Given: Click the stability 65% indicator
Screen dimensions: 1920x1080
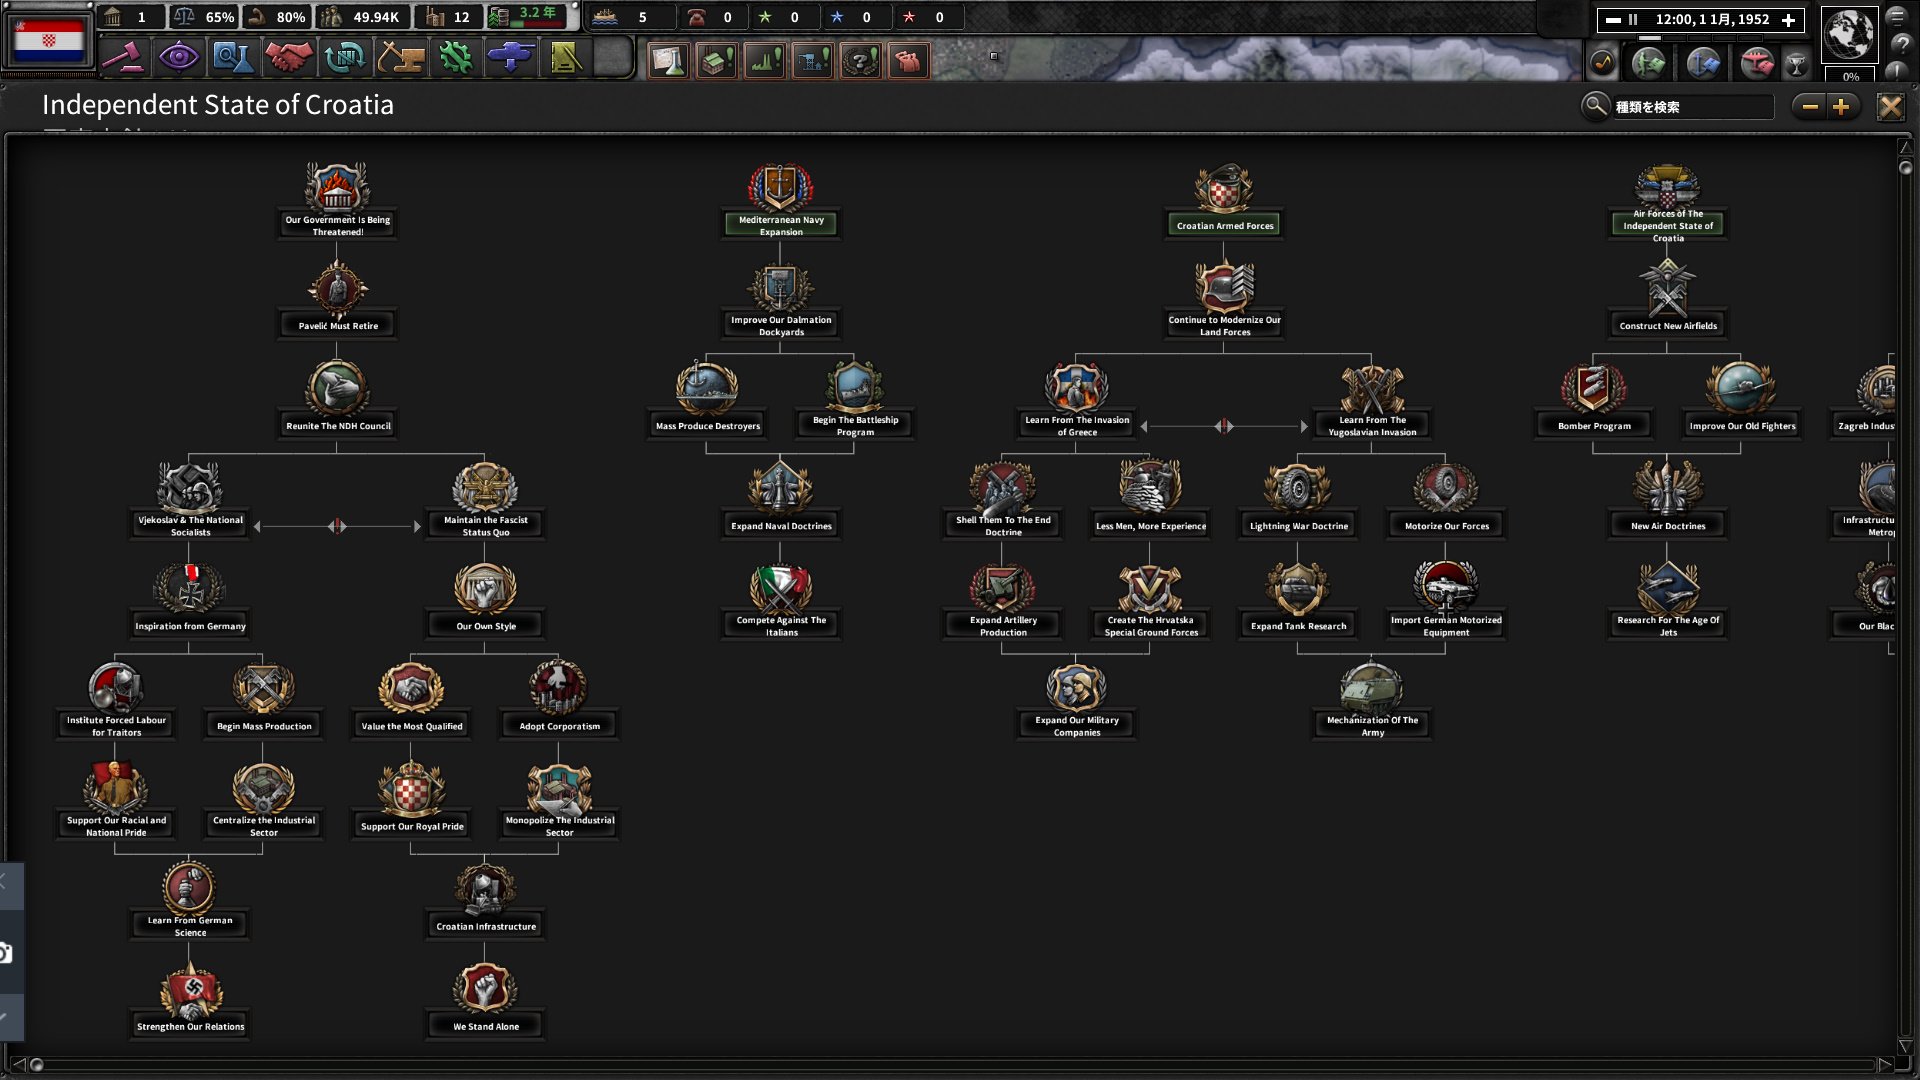Looking at the screenshot, I should point(204,17).
